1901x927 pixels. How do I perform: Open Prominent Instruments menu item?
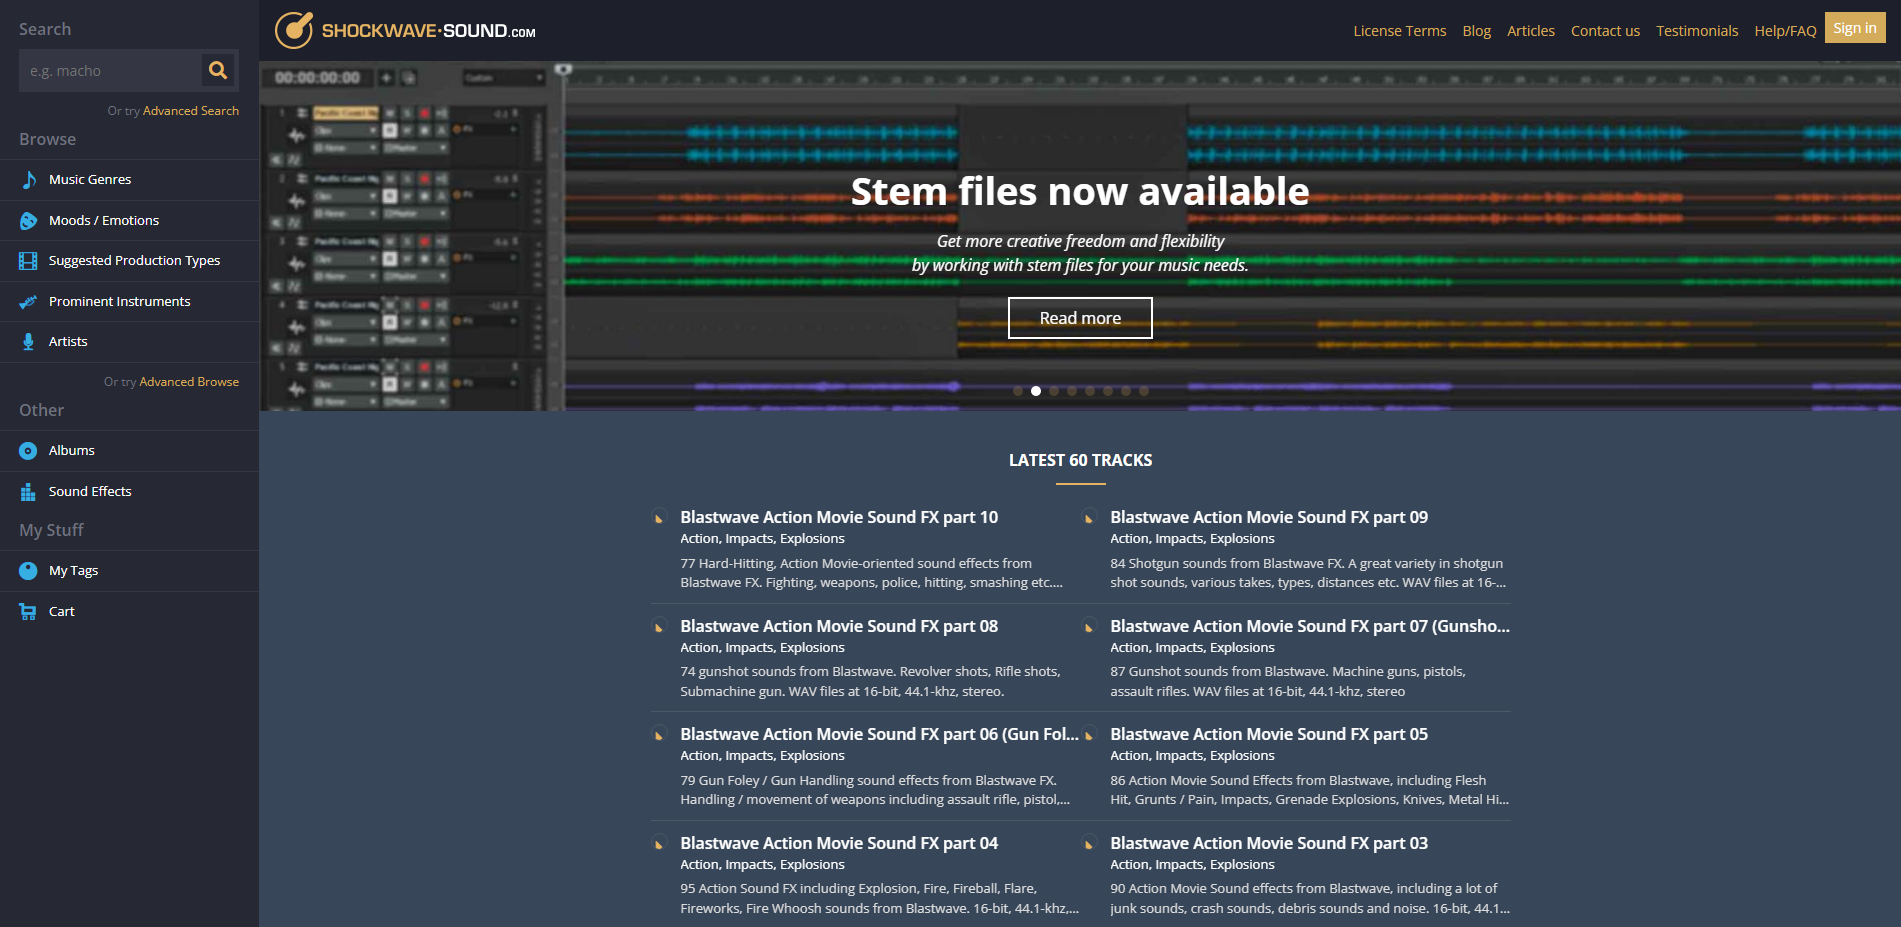130,301
